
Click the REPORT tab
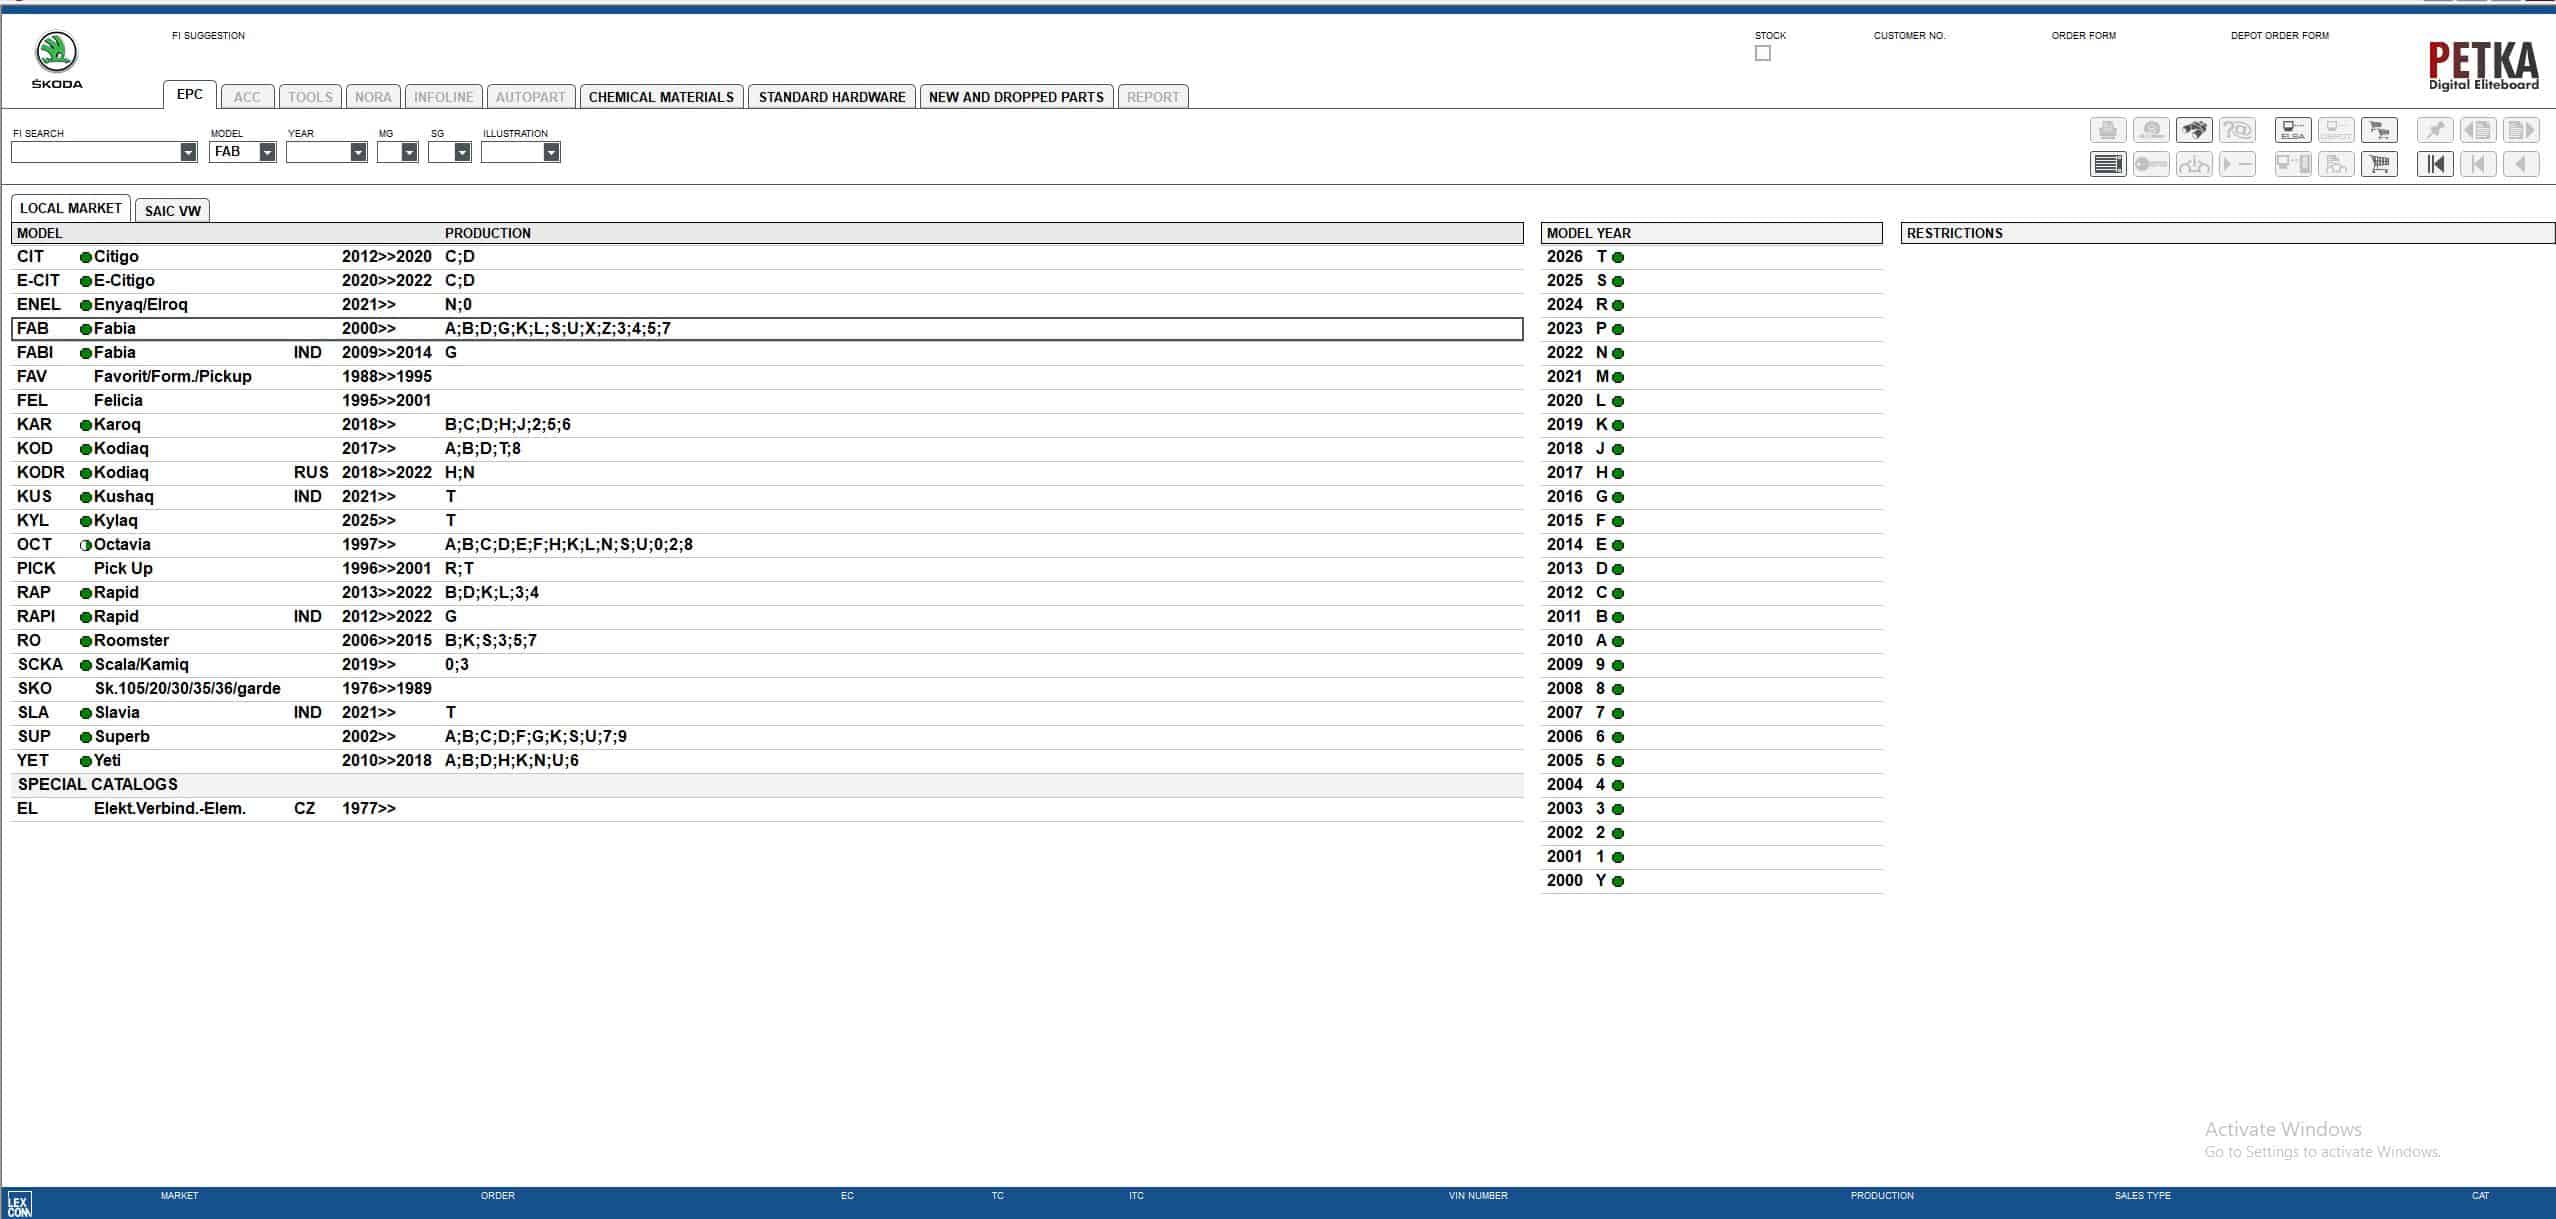tap(1153, 97)
